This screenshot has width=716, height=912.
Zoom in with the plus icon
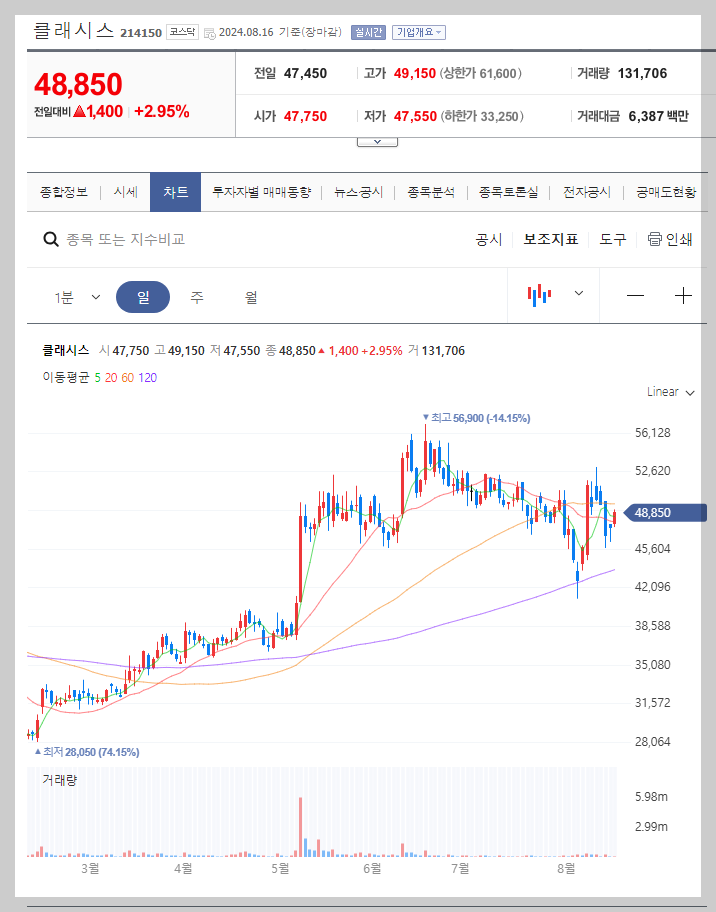(684, 294)
